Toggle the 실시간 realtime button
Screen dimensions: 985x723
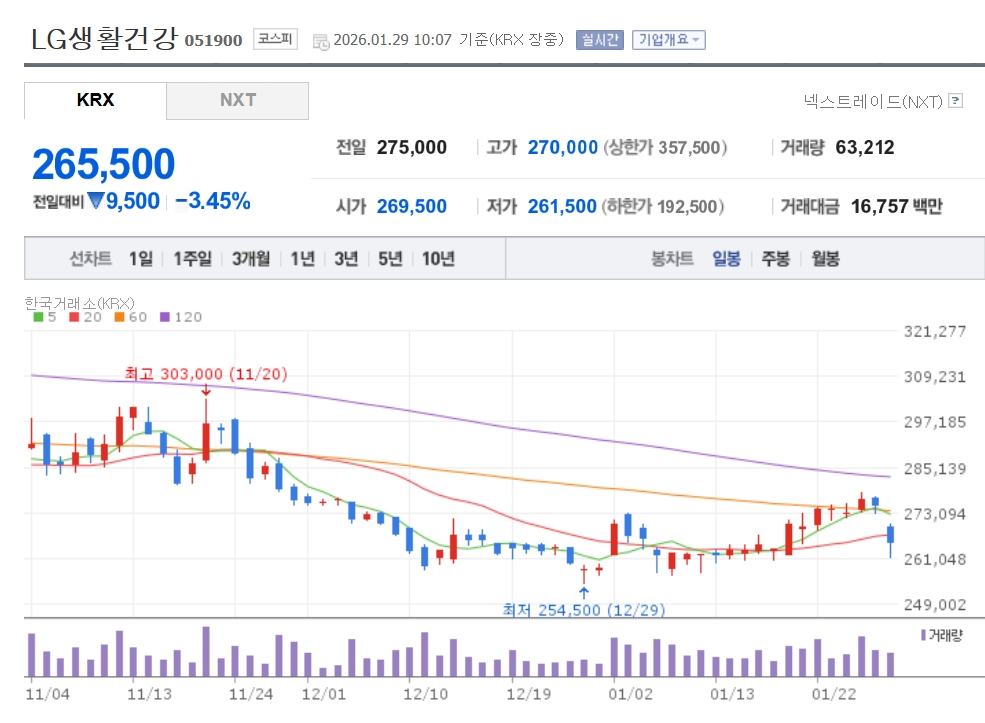pos(599,40)
